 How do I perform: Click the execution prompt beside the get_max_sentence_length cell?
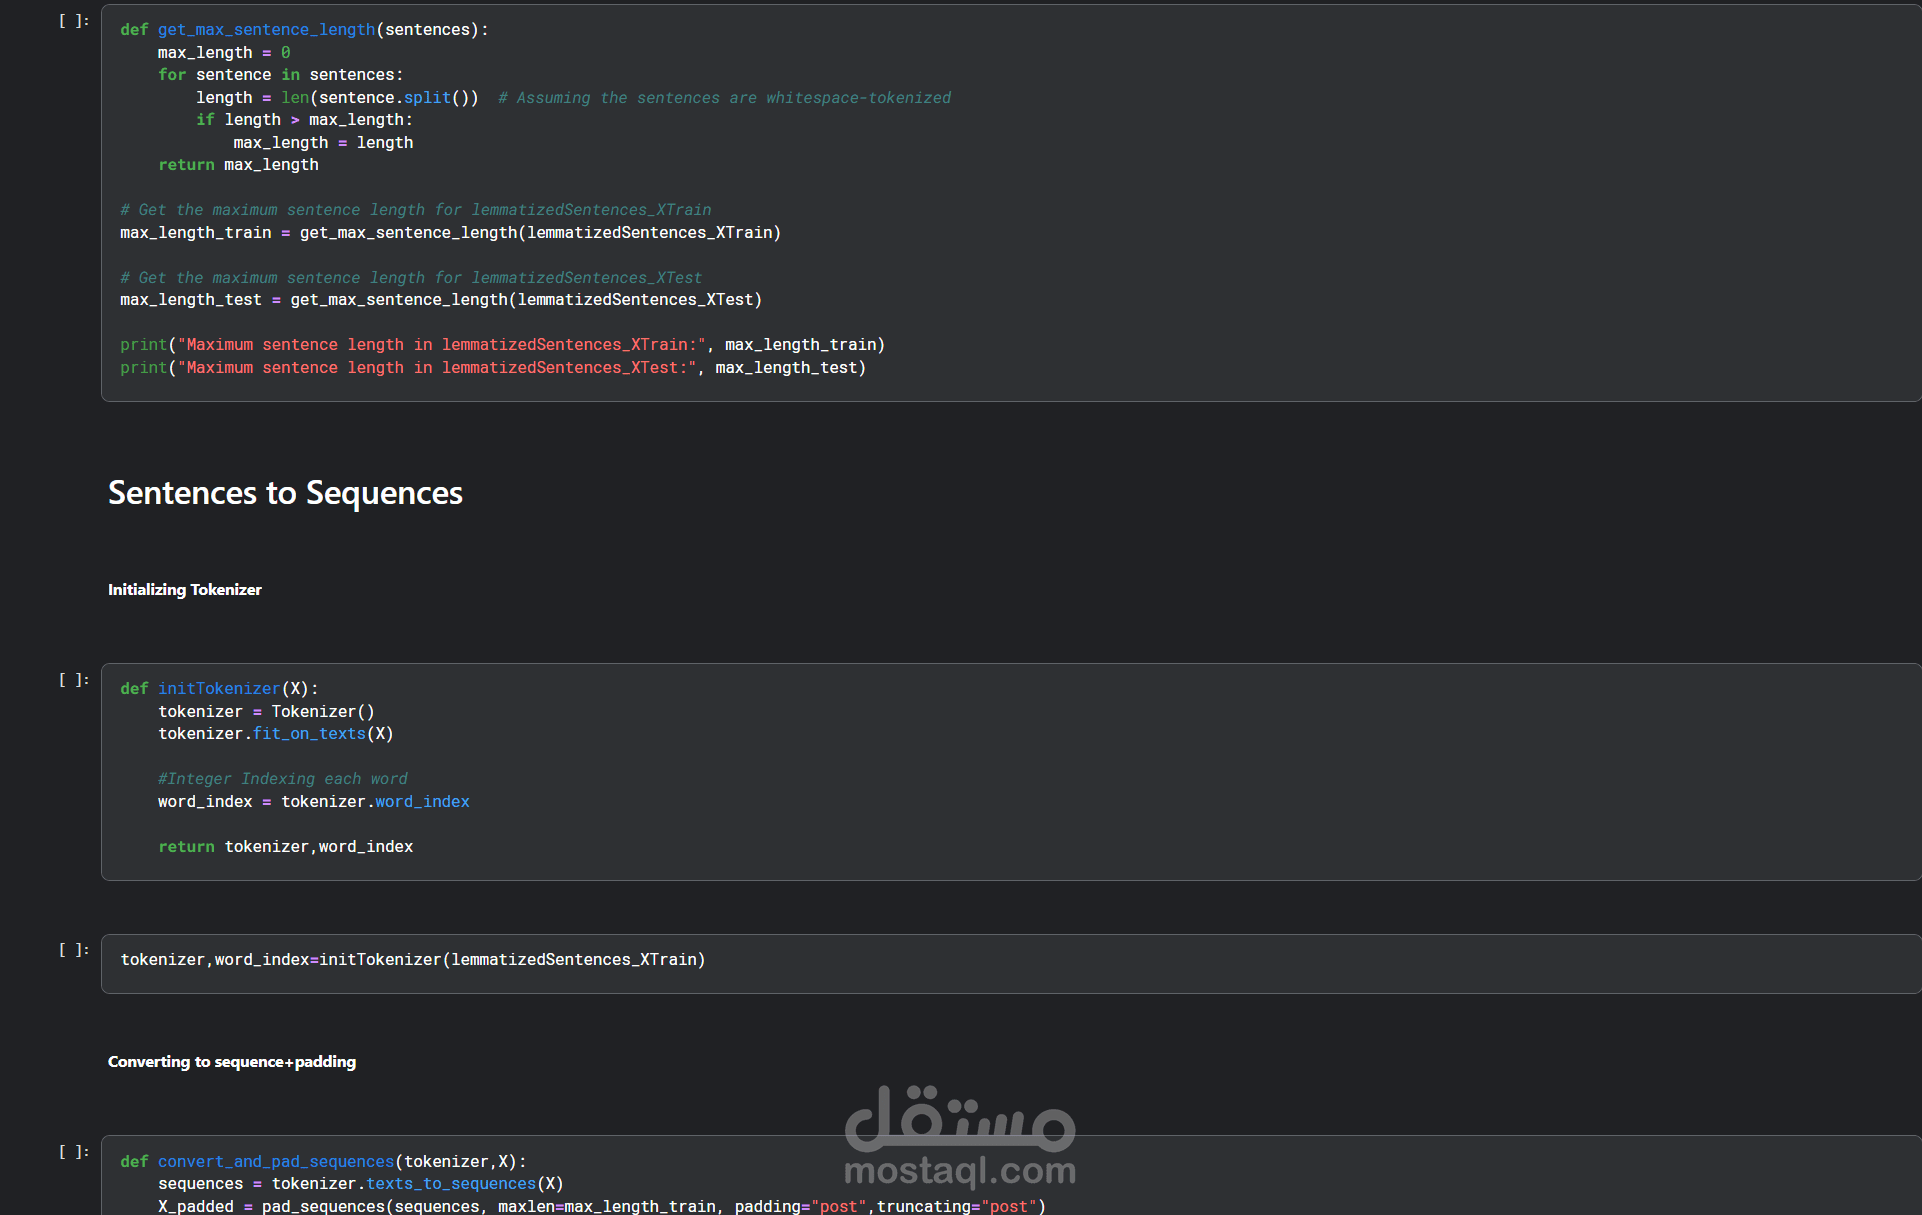click(x=74, y=21)
